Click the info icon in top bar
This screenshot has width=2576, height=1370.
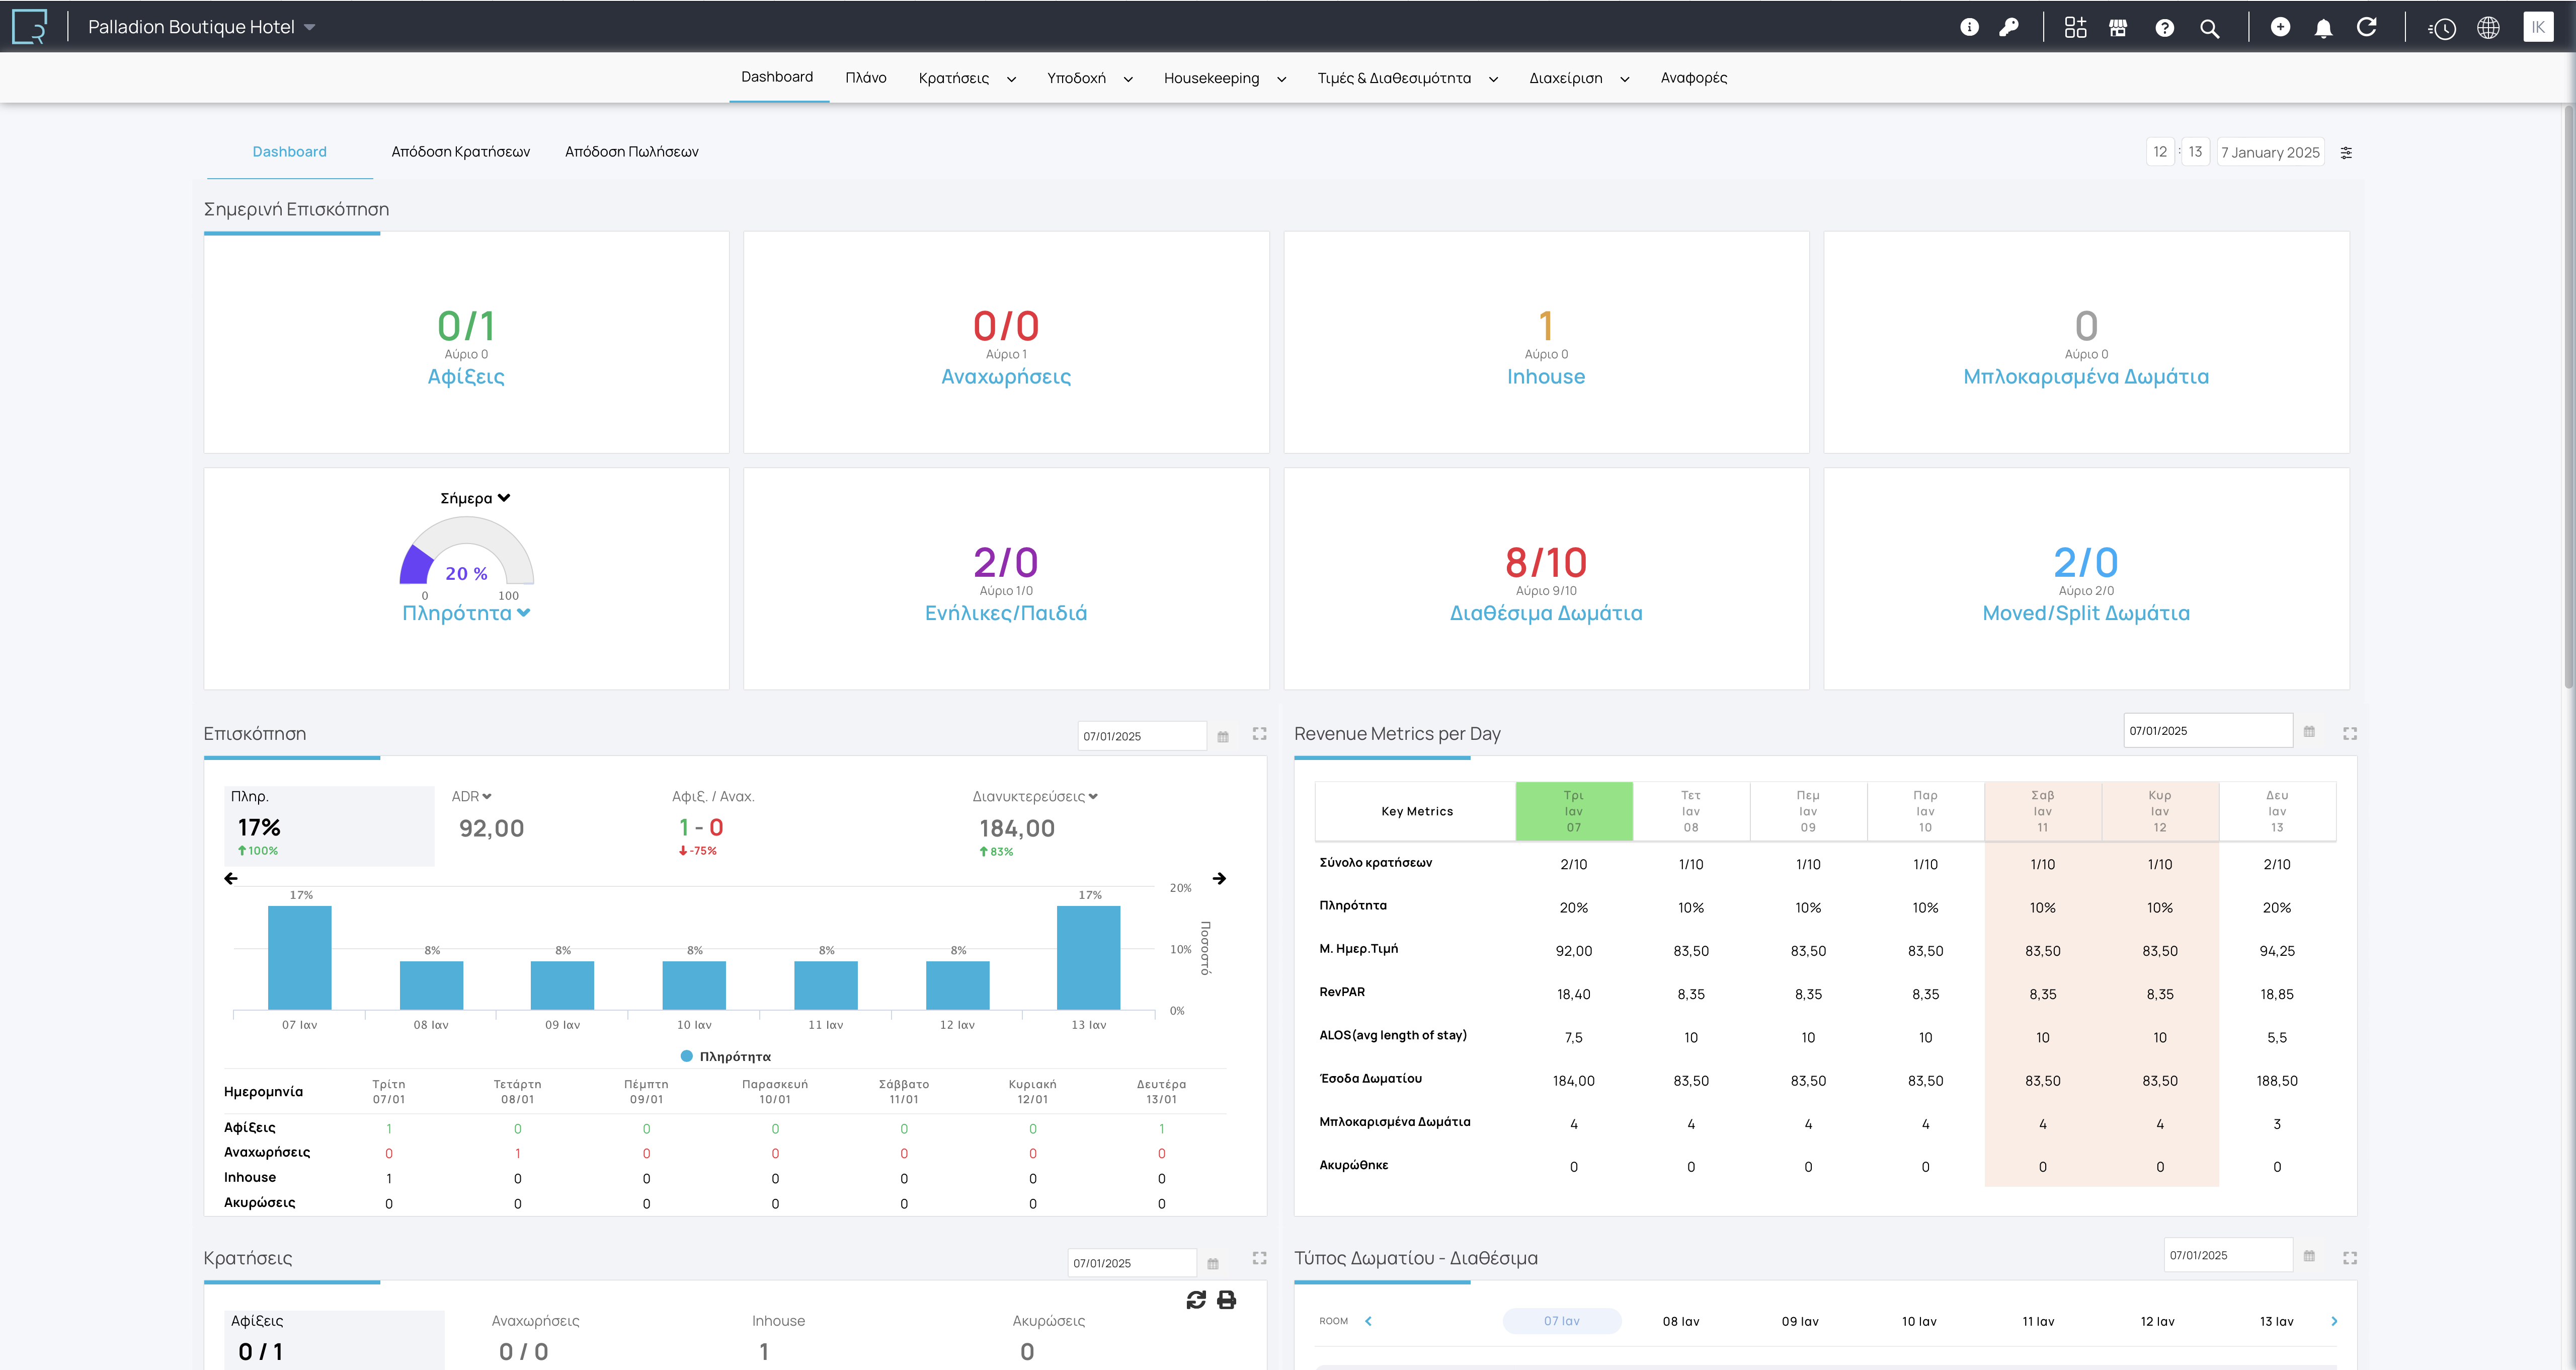click(x=1969, y=27)
